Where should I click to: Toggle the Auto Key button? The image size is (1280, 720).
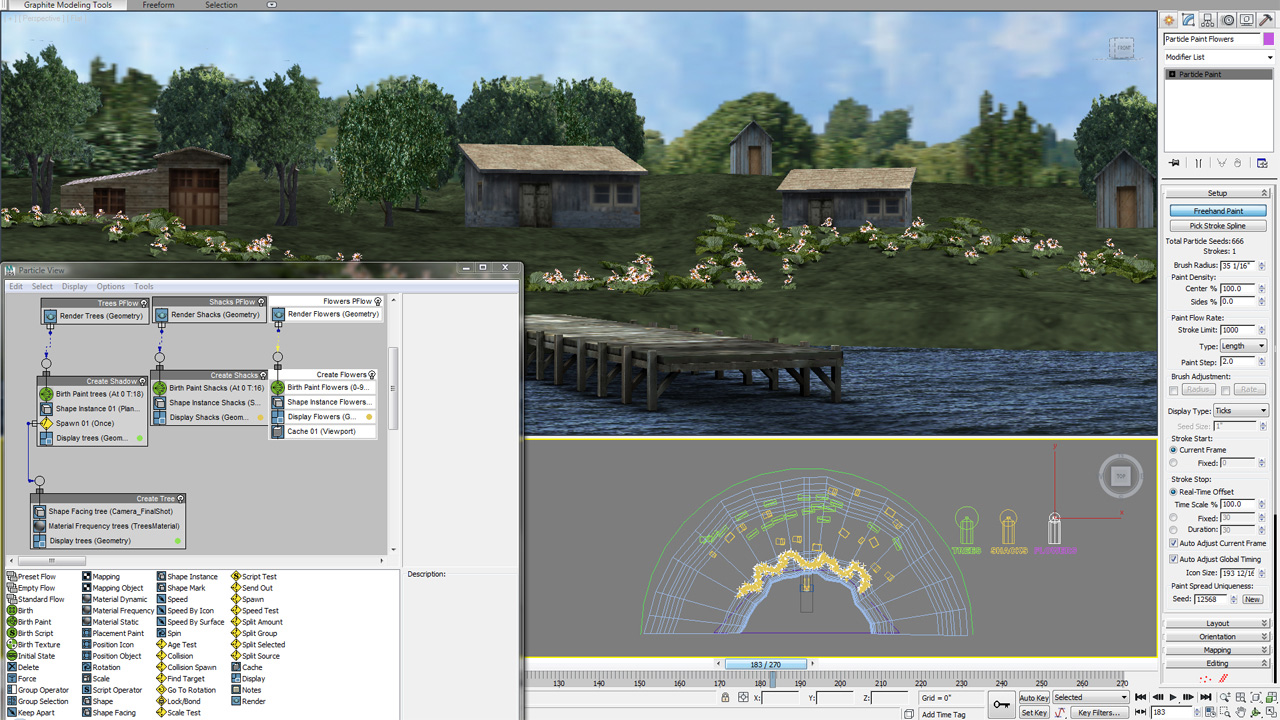coord(1034,698)
